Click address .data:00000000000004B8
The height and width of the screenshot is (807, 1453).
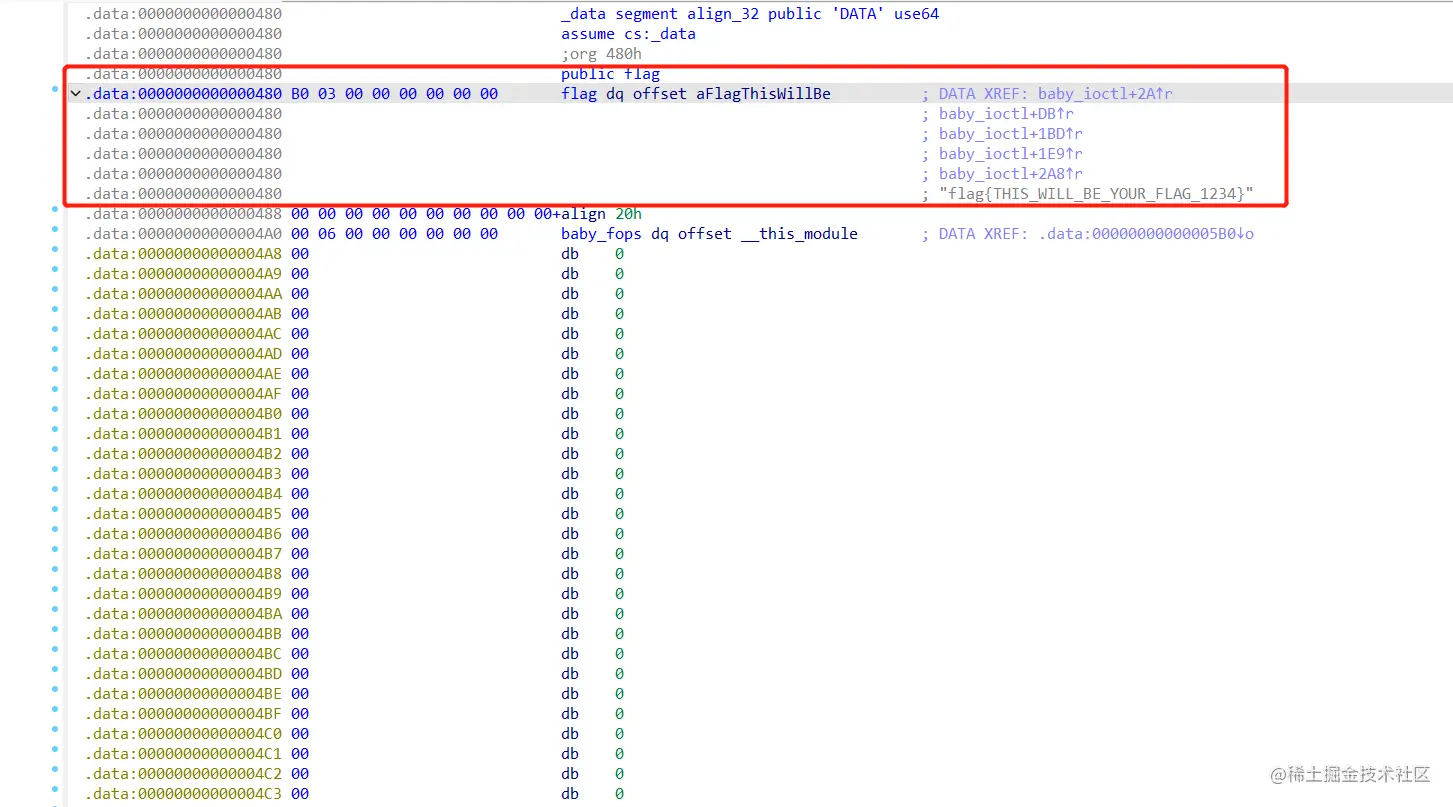click(x=183, y=574)
